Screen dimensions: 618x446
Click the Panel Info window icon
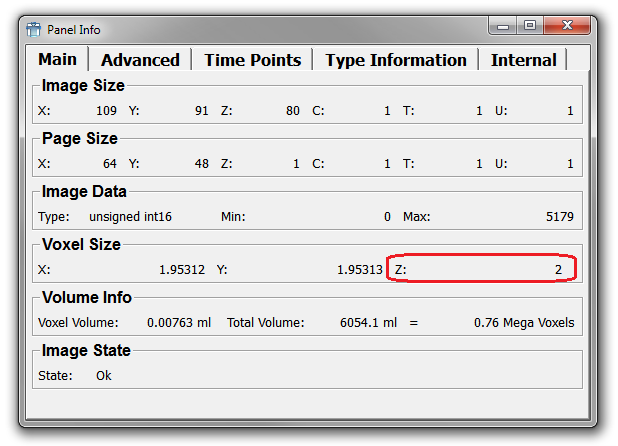click(x=33, y=29)
